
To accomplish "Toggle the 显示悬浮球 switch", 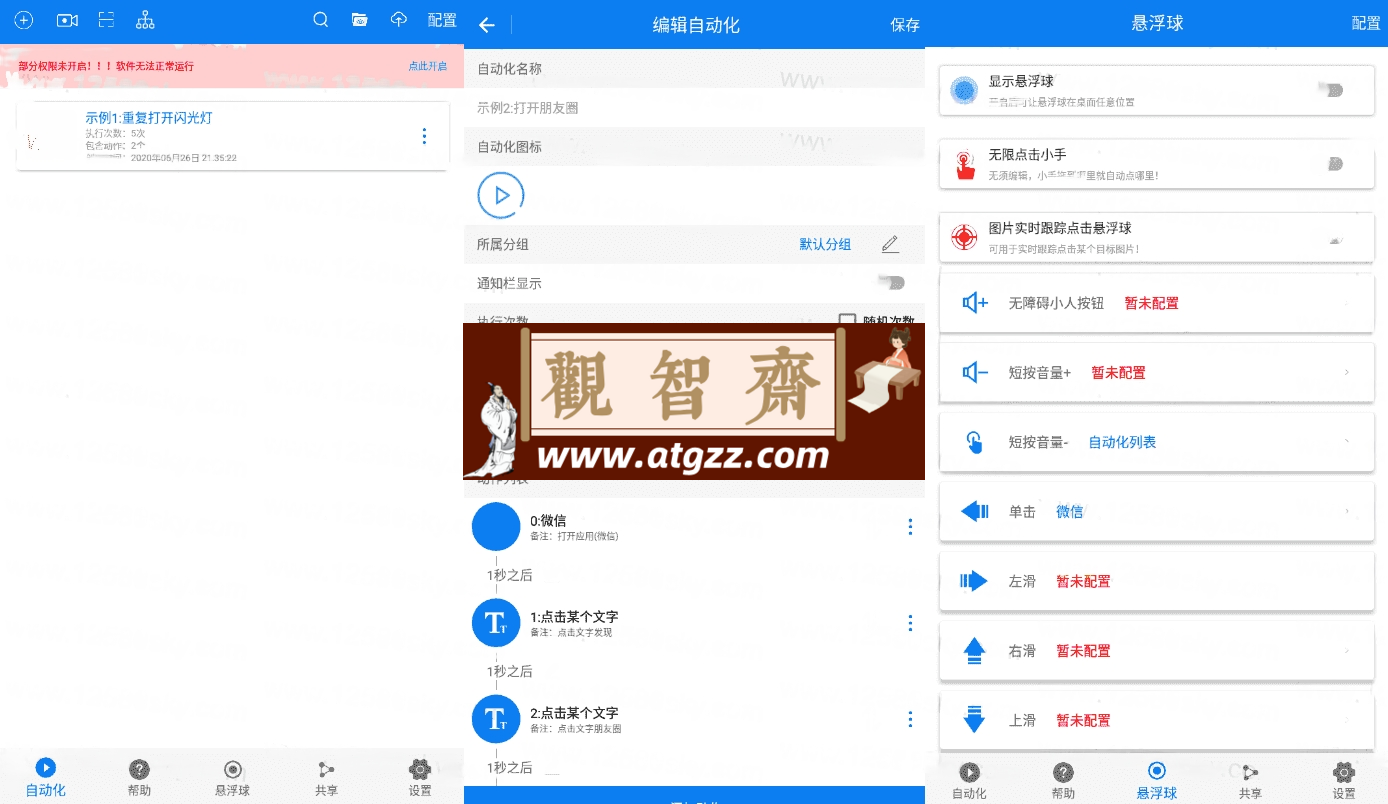I will tap(1330, 90).
